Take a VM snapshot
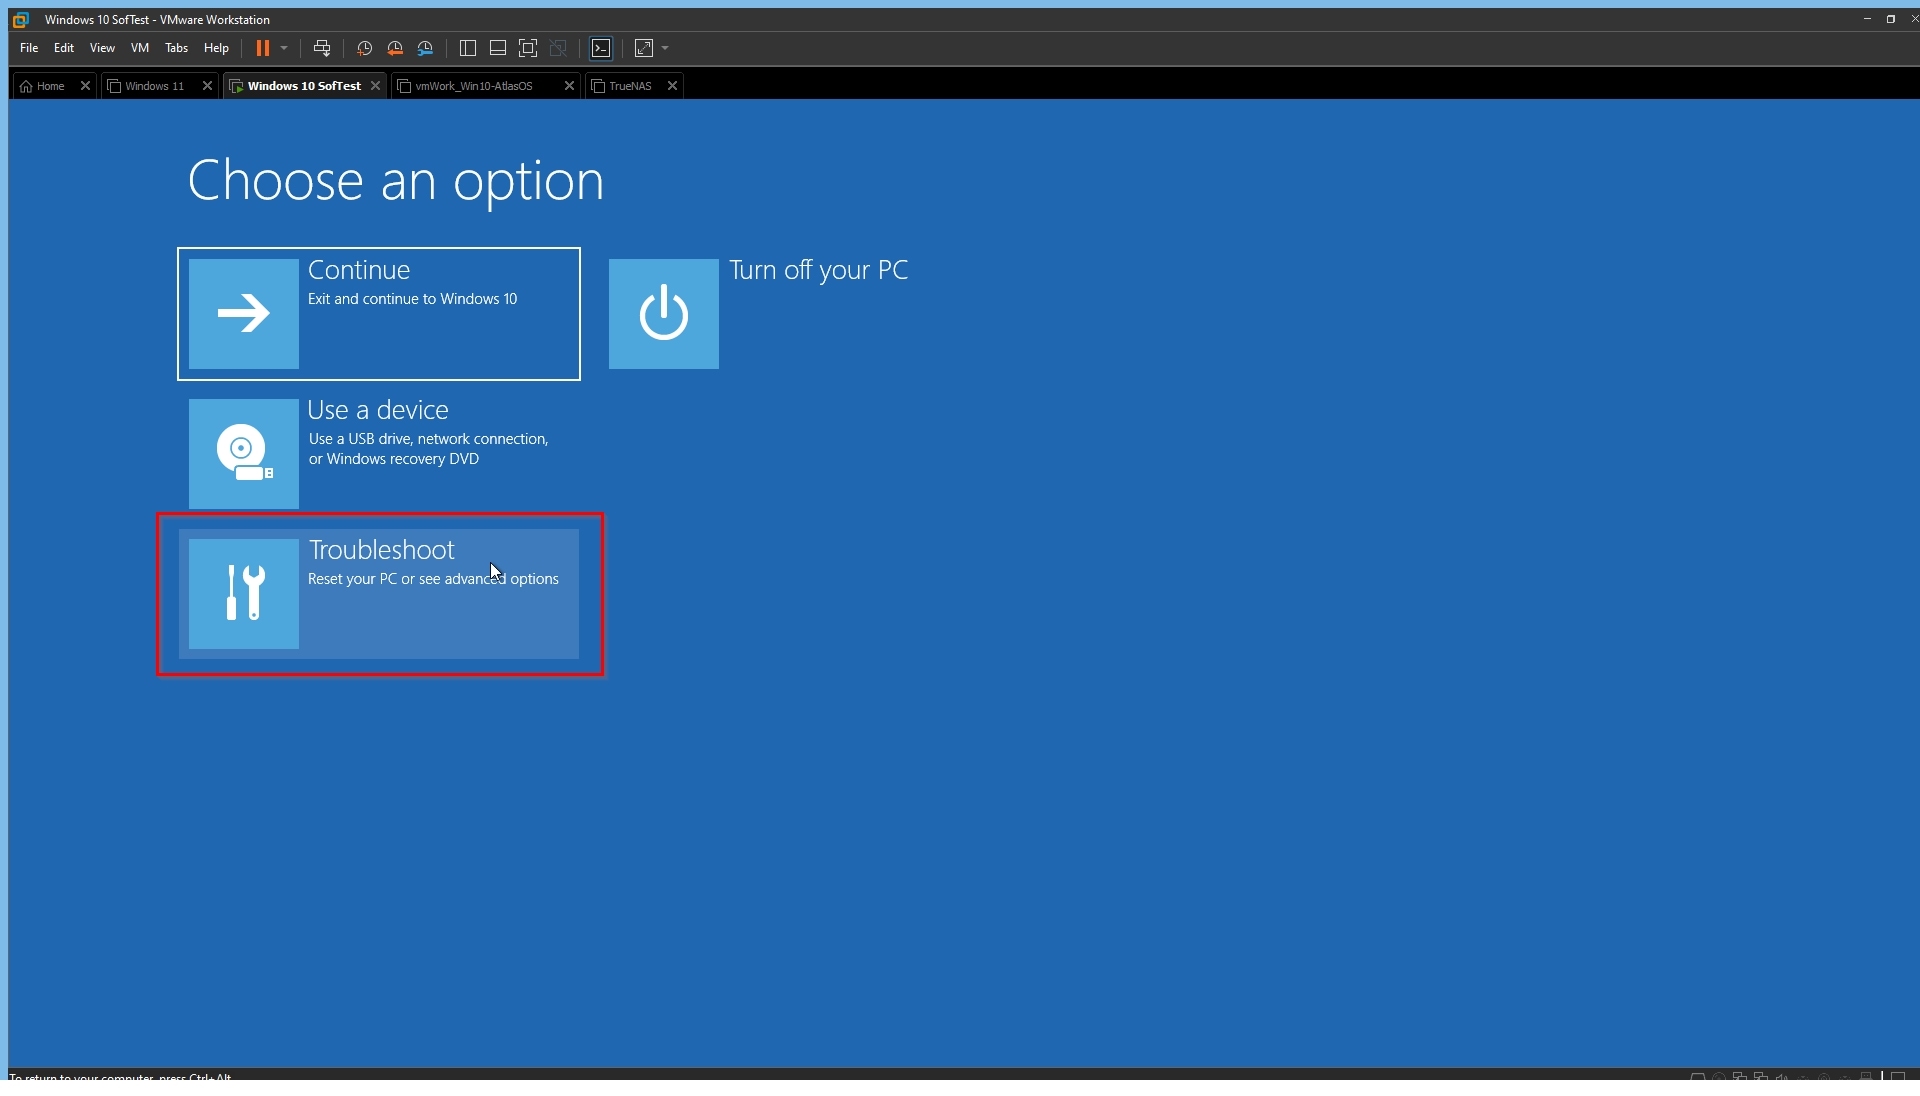 [365, 48]
